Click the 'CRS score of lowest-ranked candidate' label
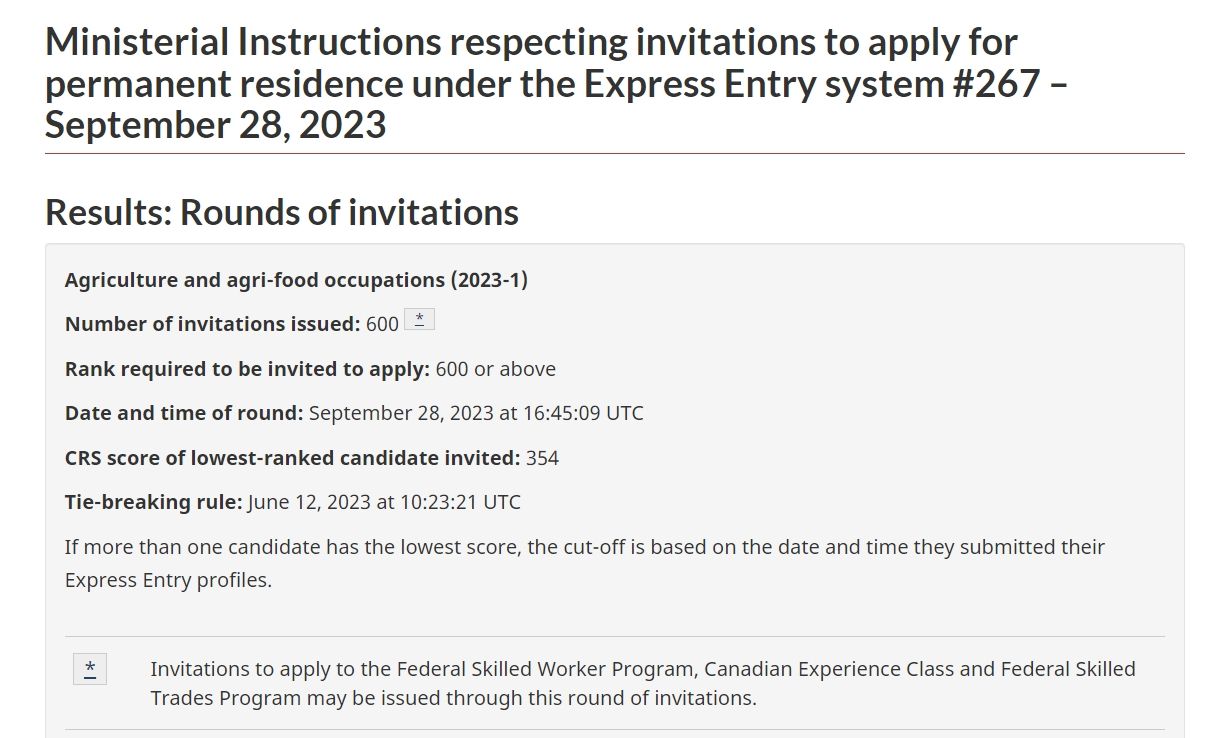The image size is (1228, 738). [x=292, y=458]
